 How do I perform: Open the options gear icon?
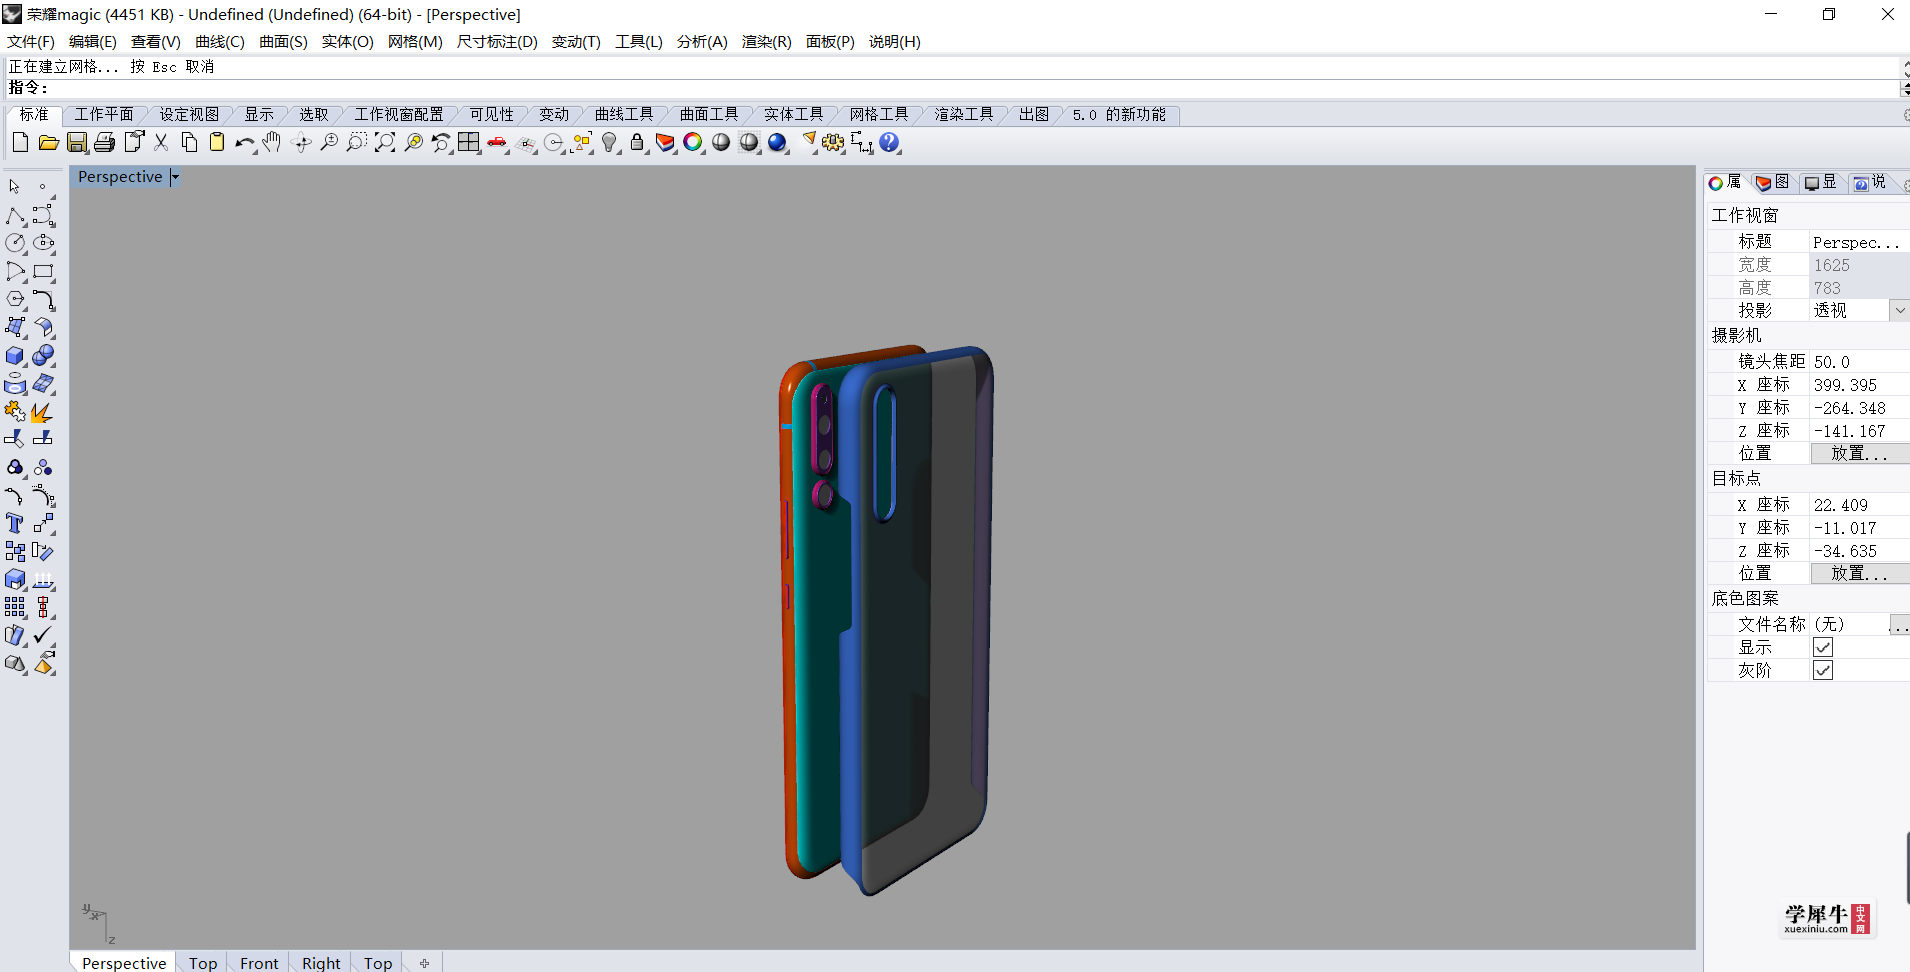[833, 143]
